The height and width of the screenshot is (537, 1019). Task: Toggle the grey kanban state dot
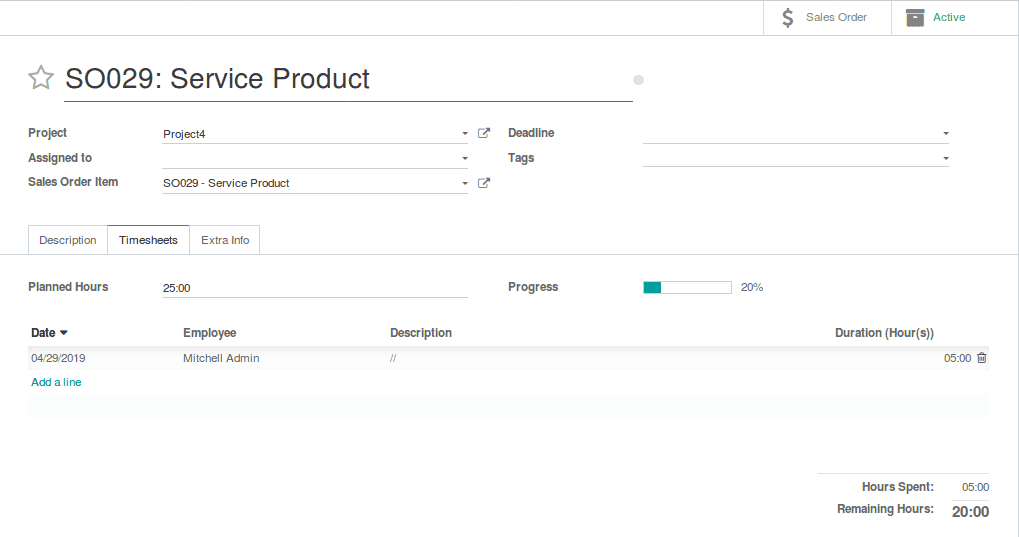(x=638, y=80)
